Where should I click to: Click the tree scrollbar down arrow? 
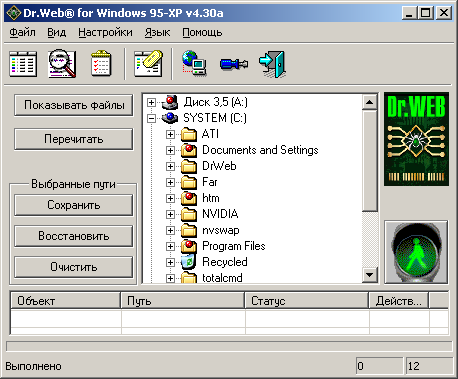click(369, 275)
